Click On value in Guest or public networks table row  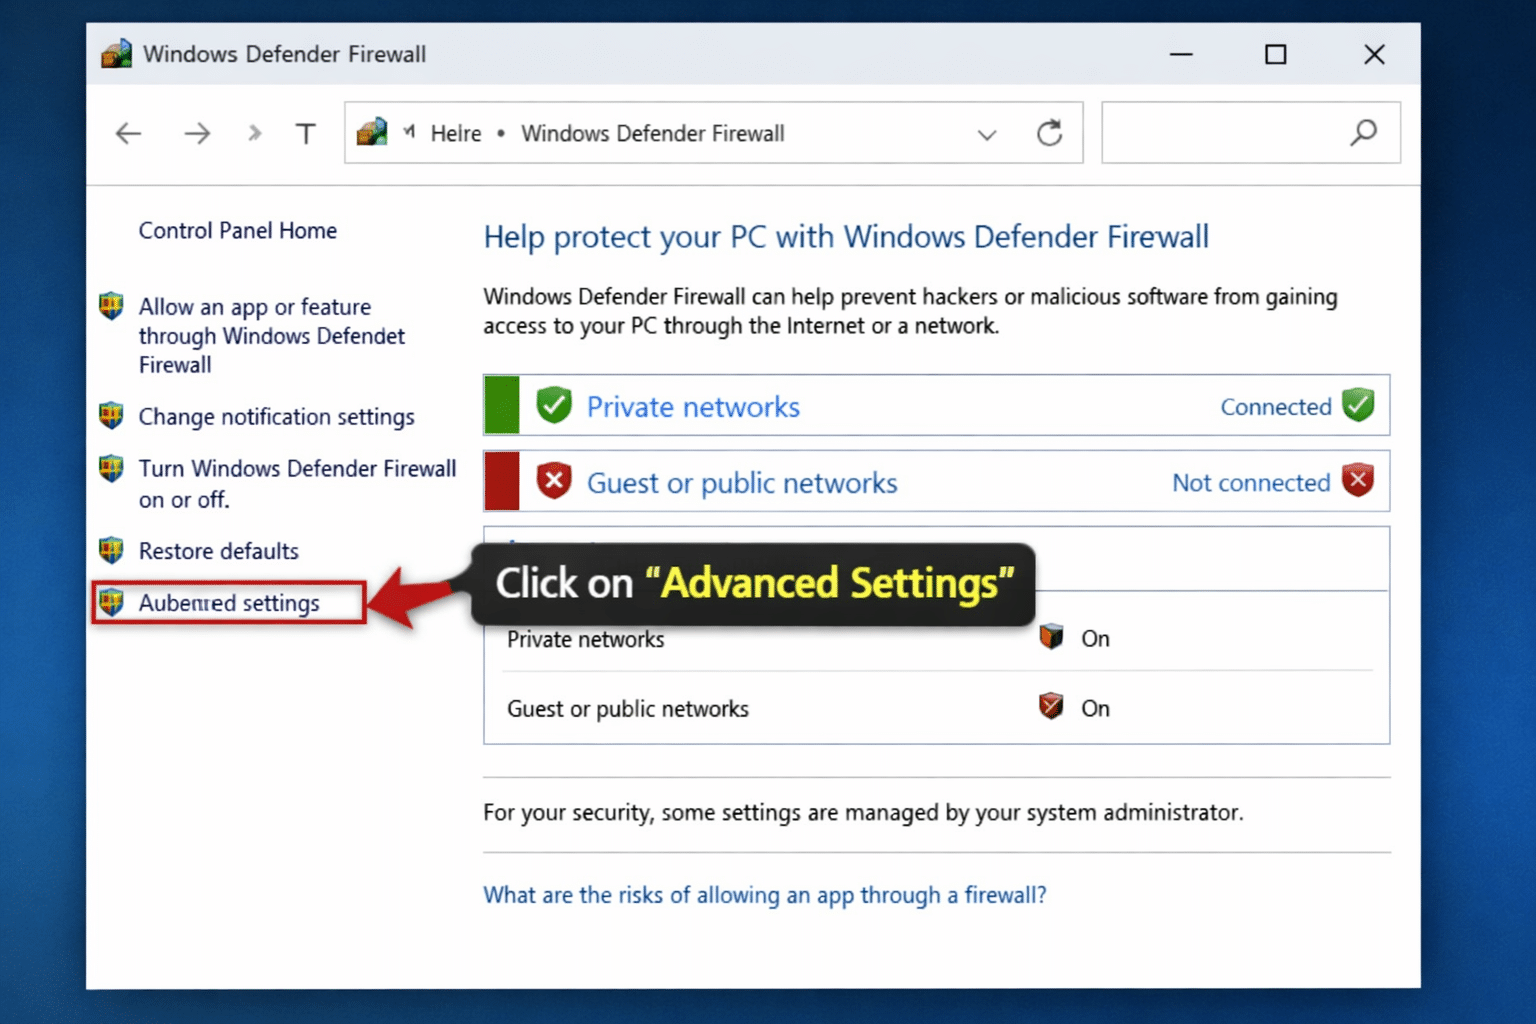click(x=1095, y=709)
